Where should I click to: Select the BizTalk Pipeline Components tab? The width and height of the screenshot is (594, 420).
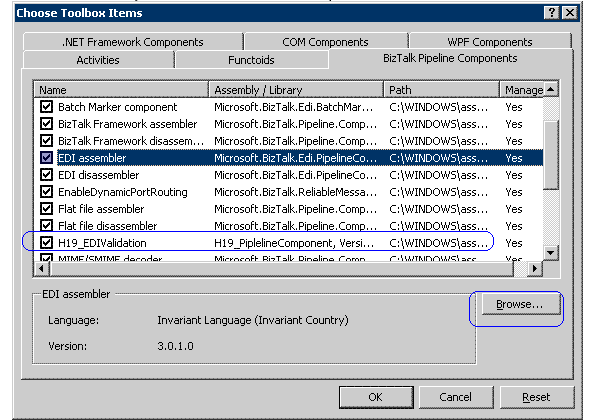point(450,58)
